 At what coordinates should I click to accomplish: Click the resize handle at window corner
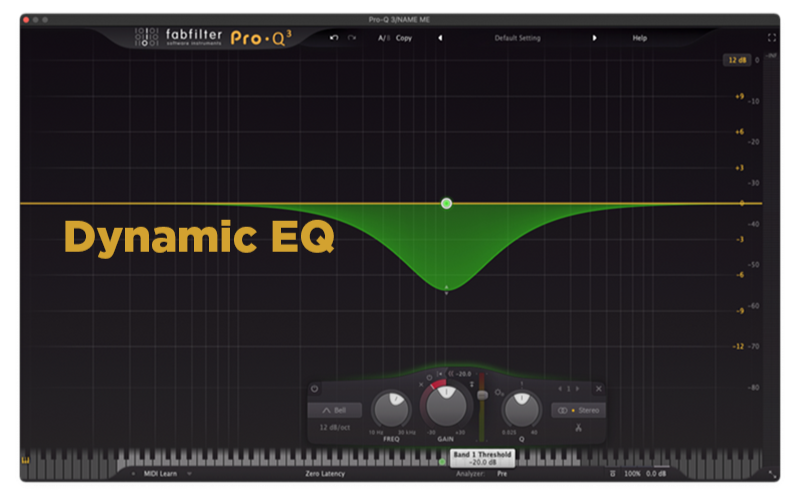click(x=772, y=474)
